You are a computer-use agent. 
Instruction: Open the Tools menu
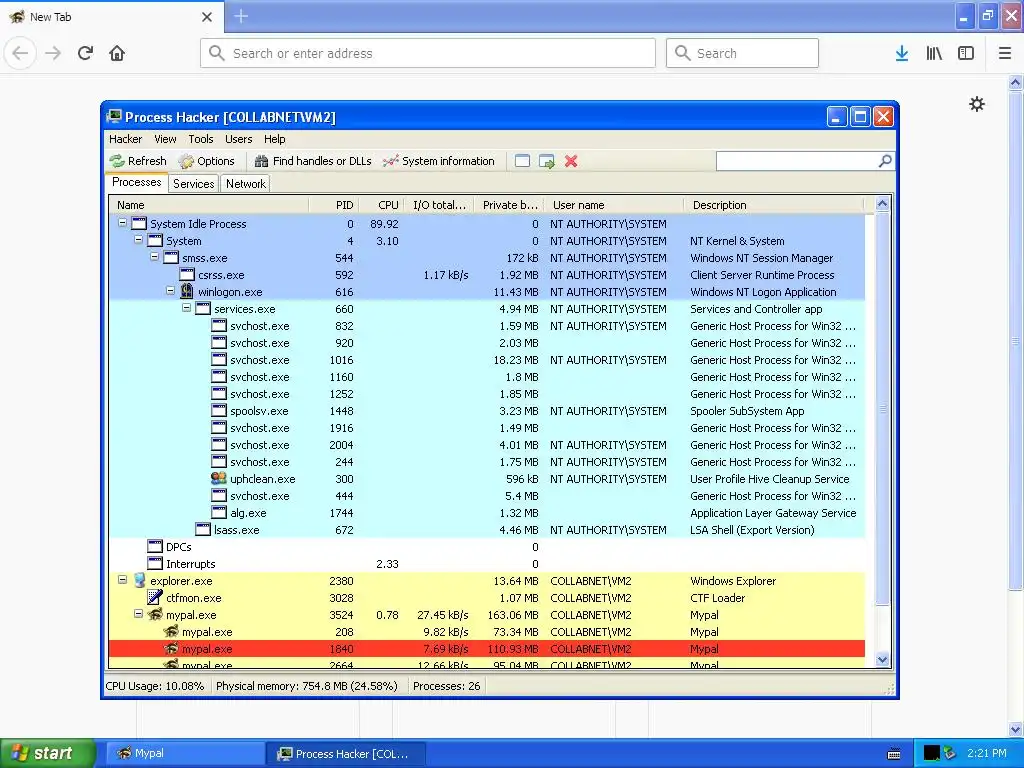coord(201,139)
